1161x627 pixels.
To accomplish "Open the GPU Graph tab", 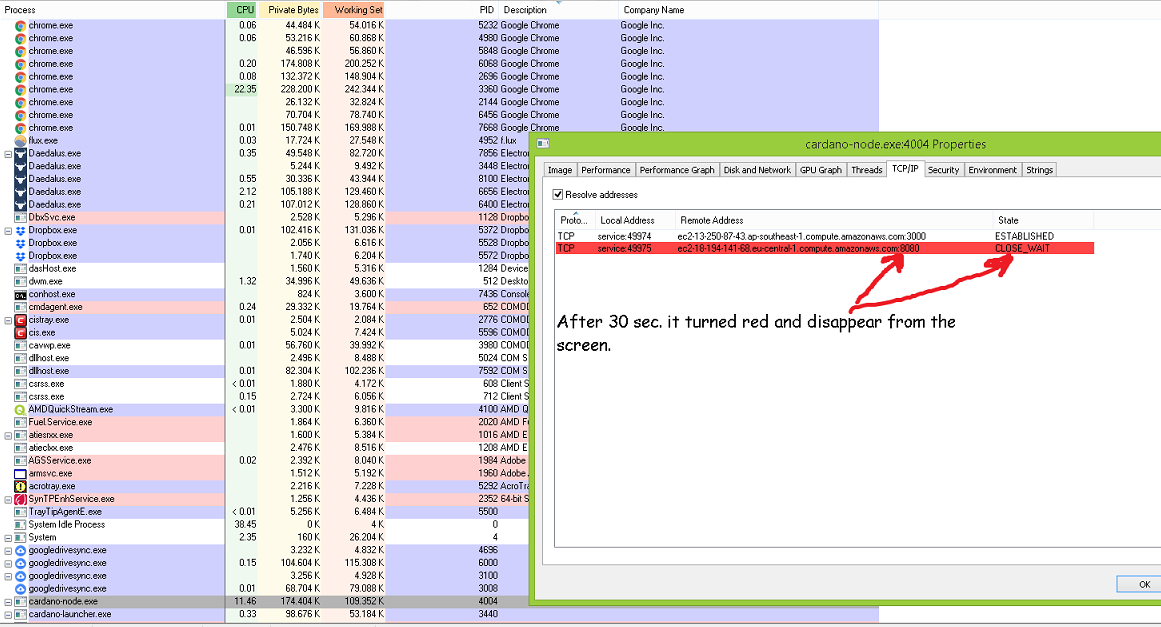I will point(820,170).
